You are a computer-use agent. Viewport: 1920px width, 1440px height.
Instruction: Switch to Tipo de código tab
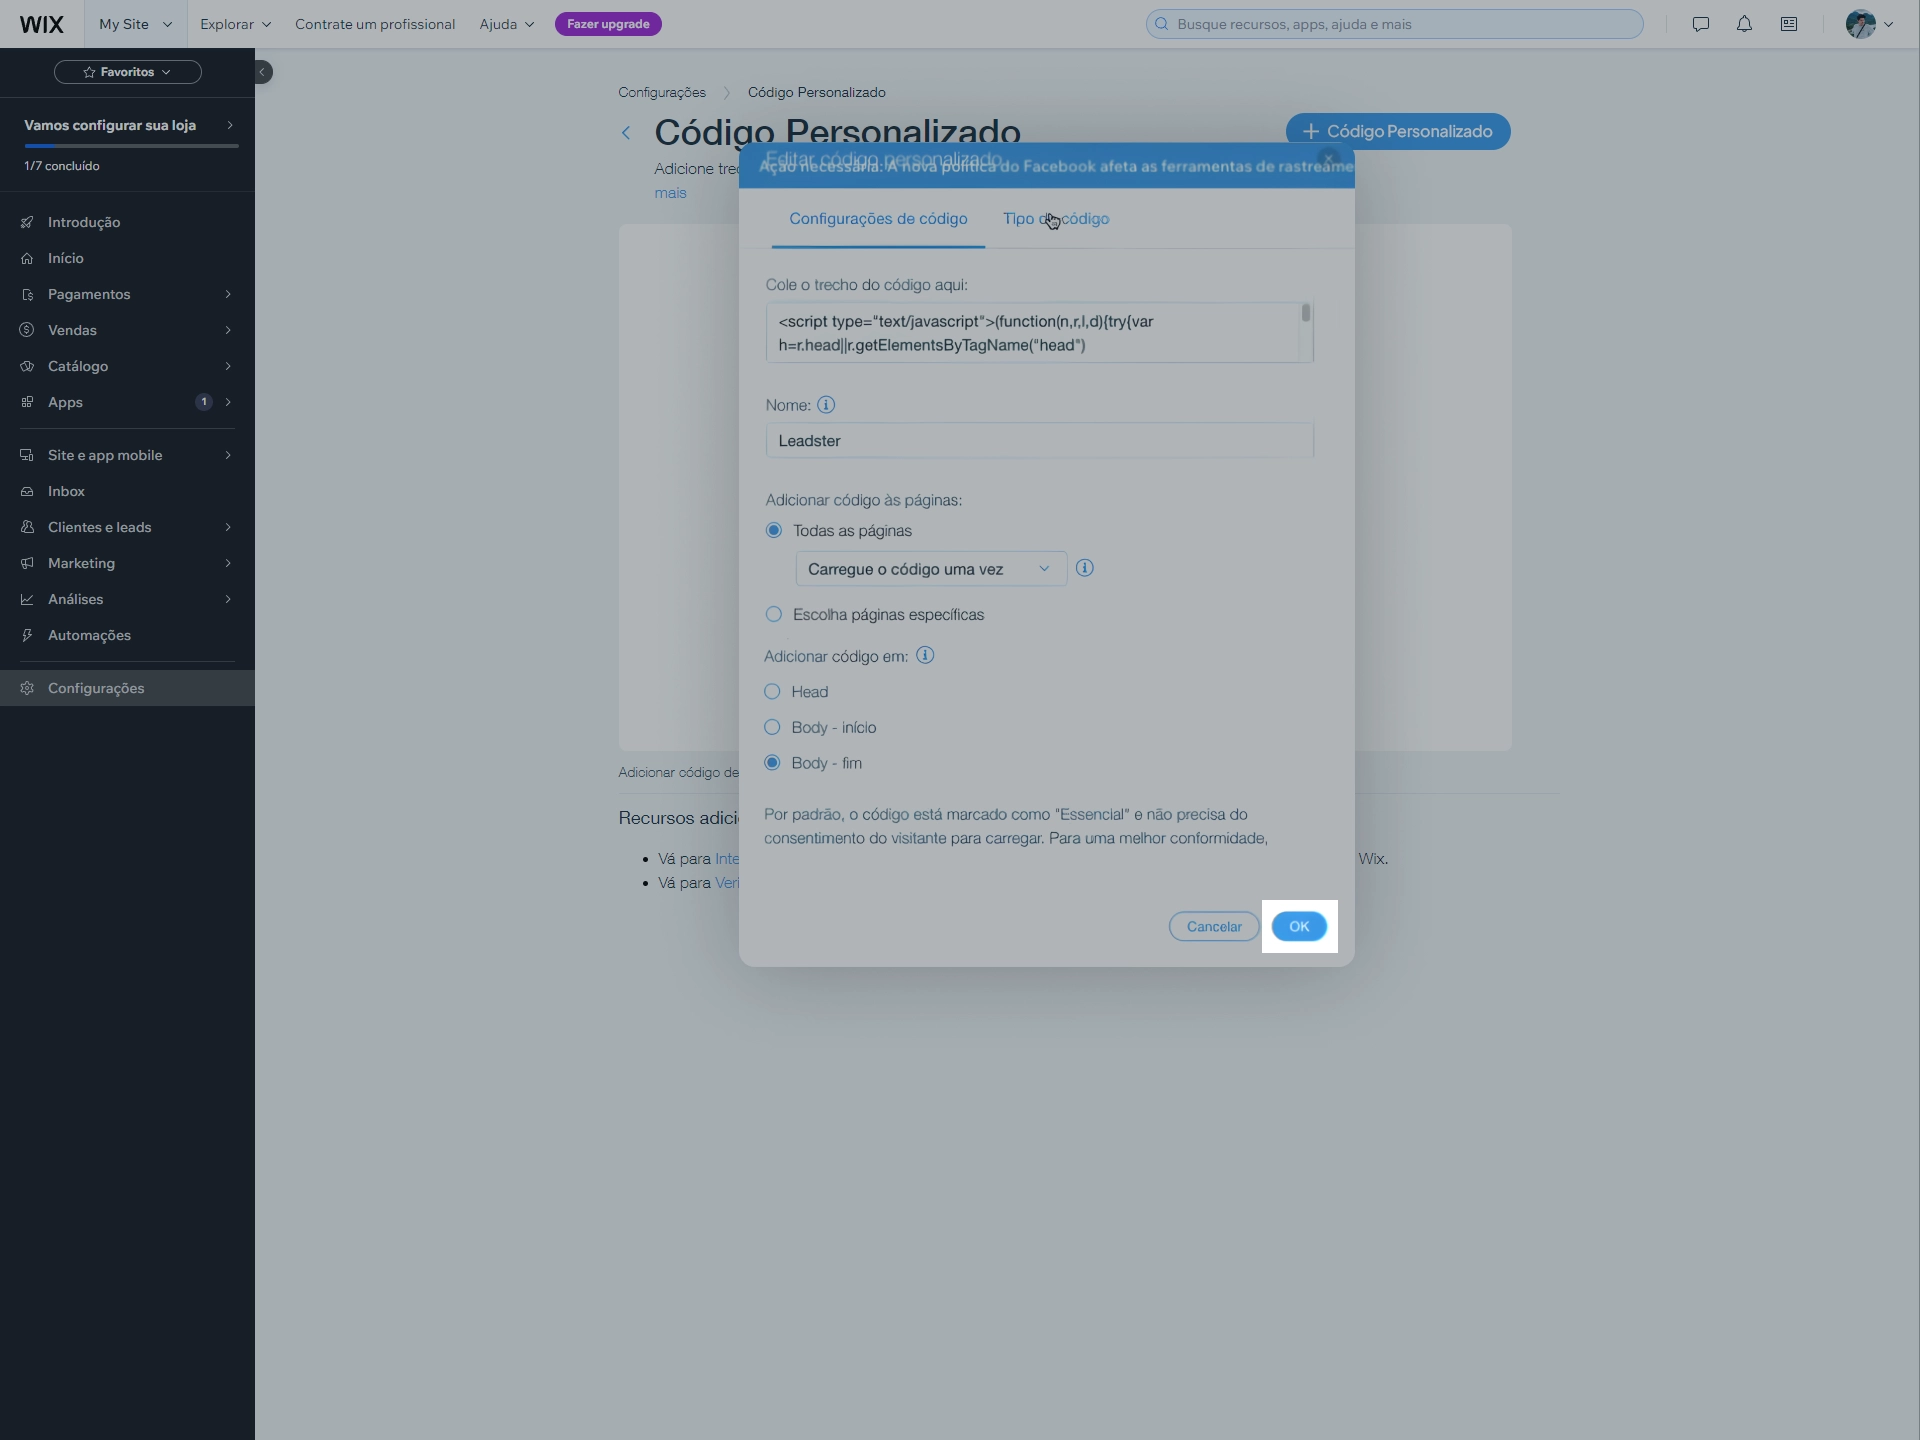click(1056, 219)
